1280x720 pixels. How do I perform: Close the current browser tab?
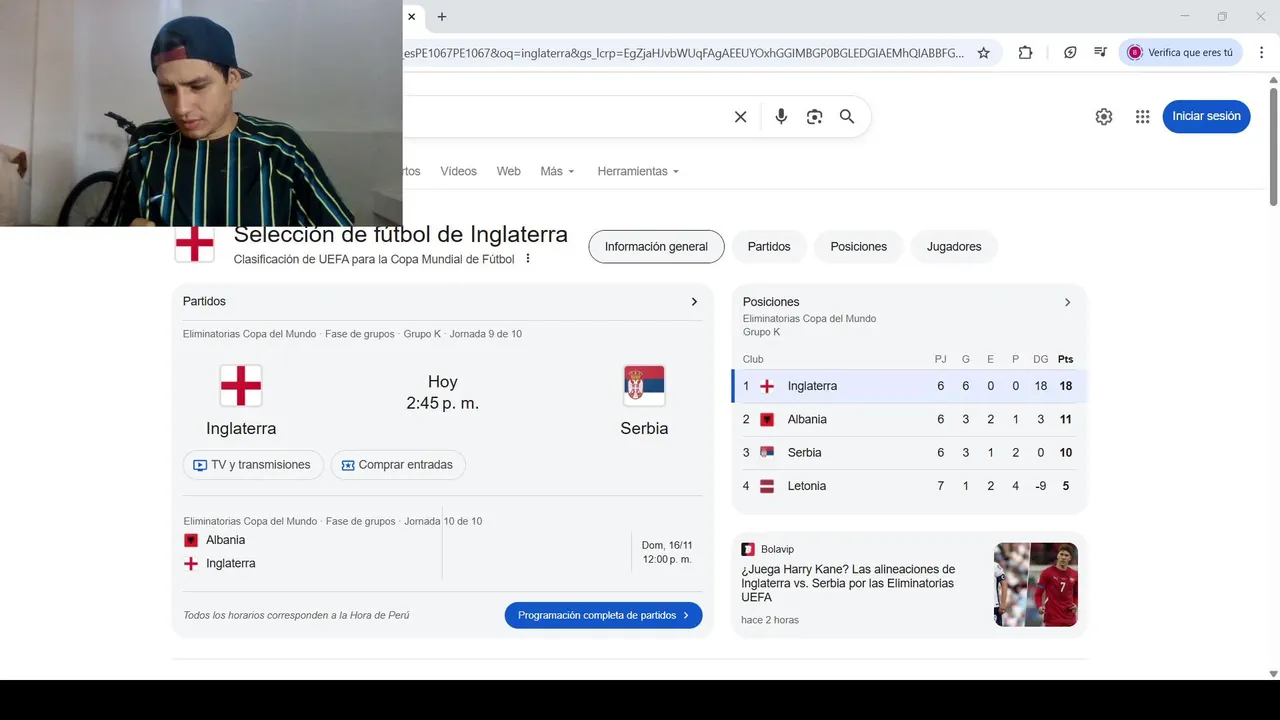click(411, 16)
